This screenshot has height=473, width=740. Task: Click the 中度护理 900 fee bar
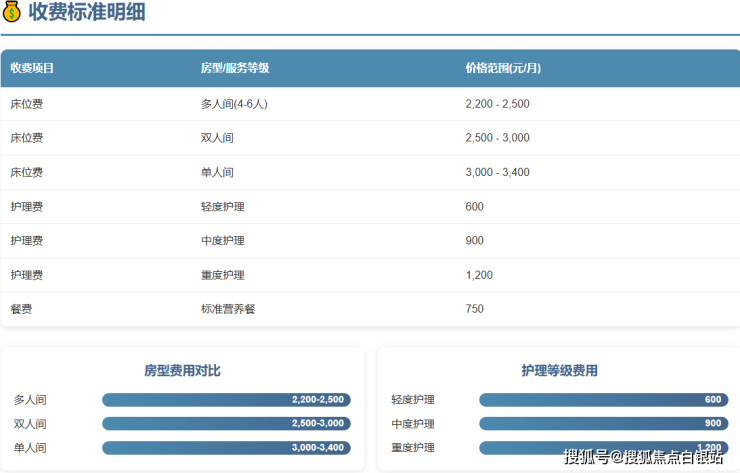603,424
